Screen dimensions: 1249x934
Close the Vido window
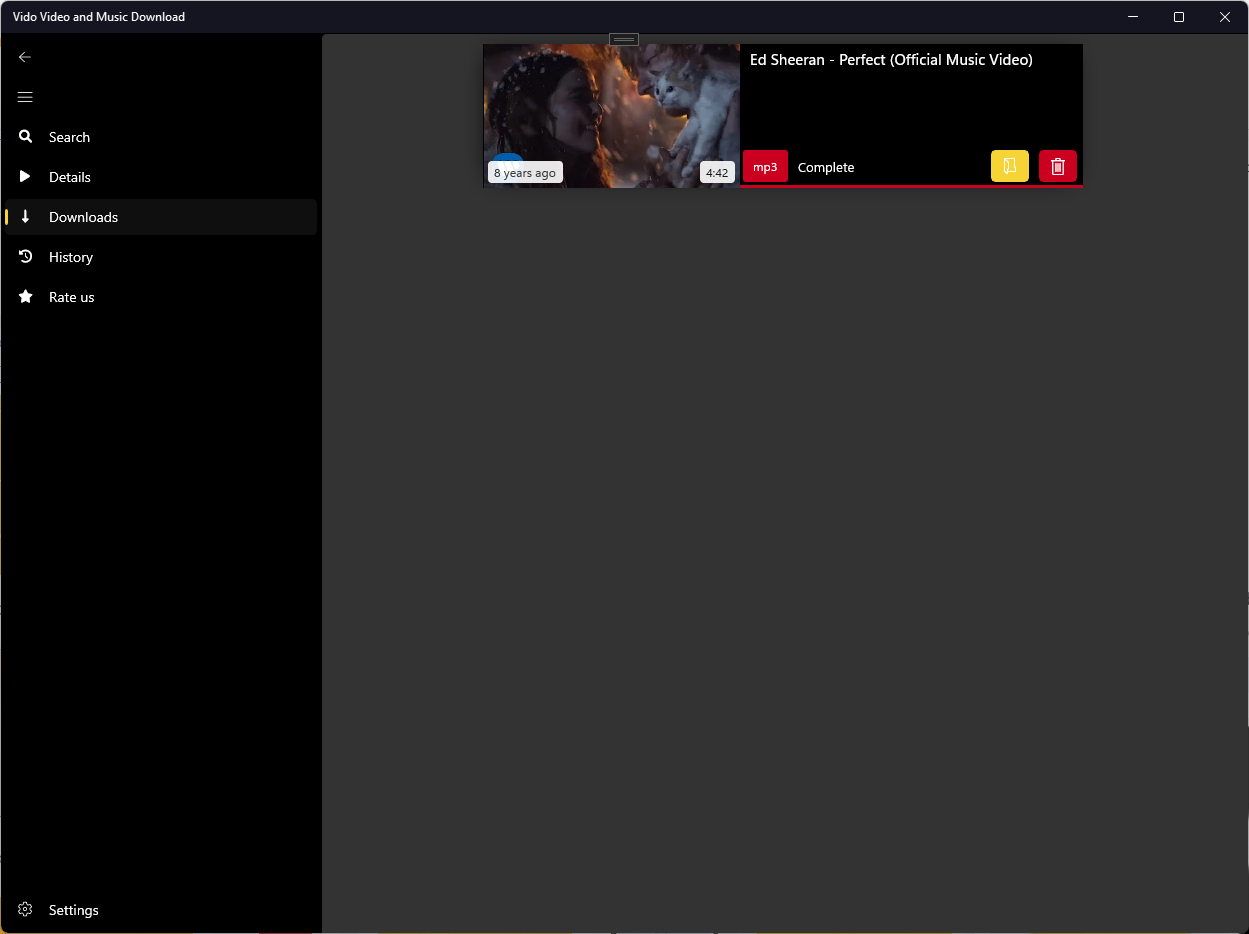click(1225, 17)
